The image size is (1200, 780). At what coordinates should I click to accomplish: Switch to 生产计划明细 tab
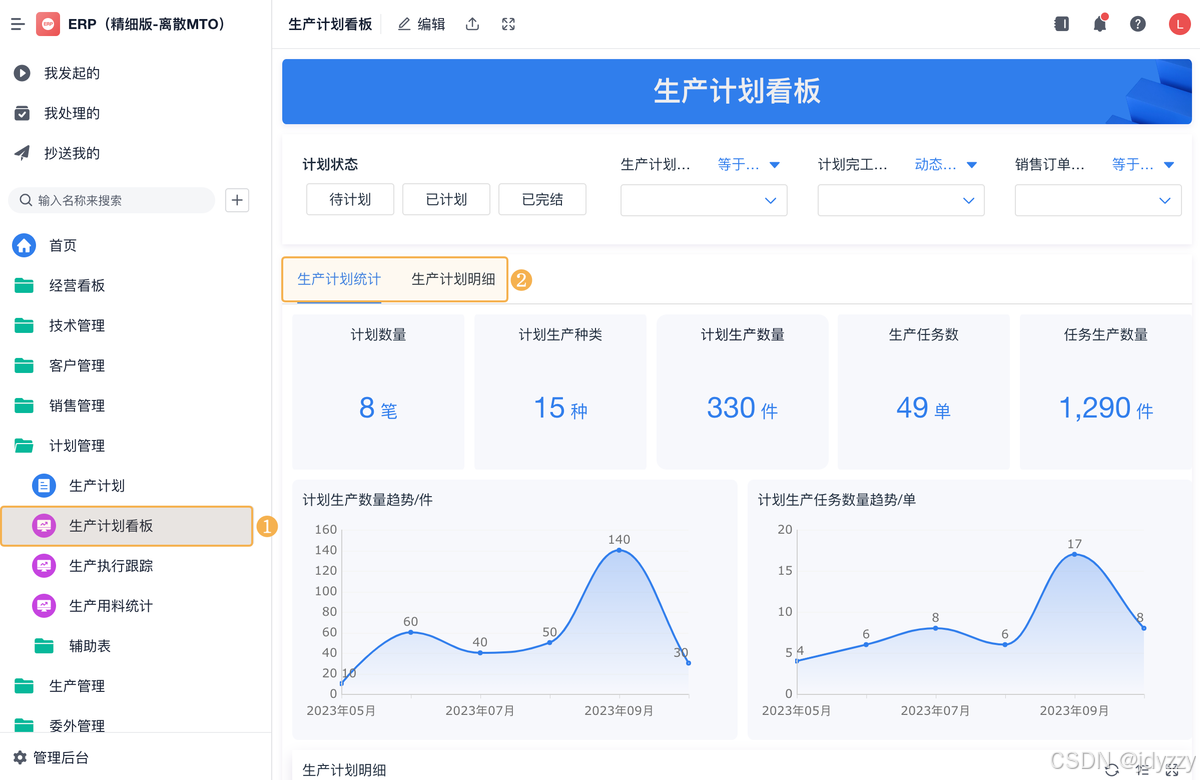coord(453,279)
